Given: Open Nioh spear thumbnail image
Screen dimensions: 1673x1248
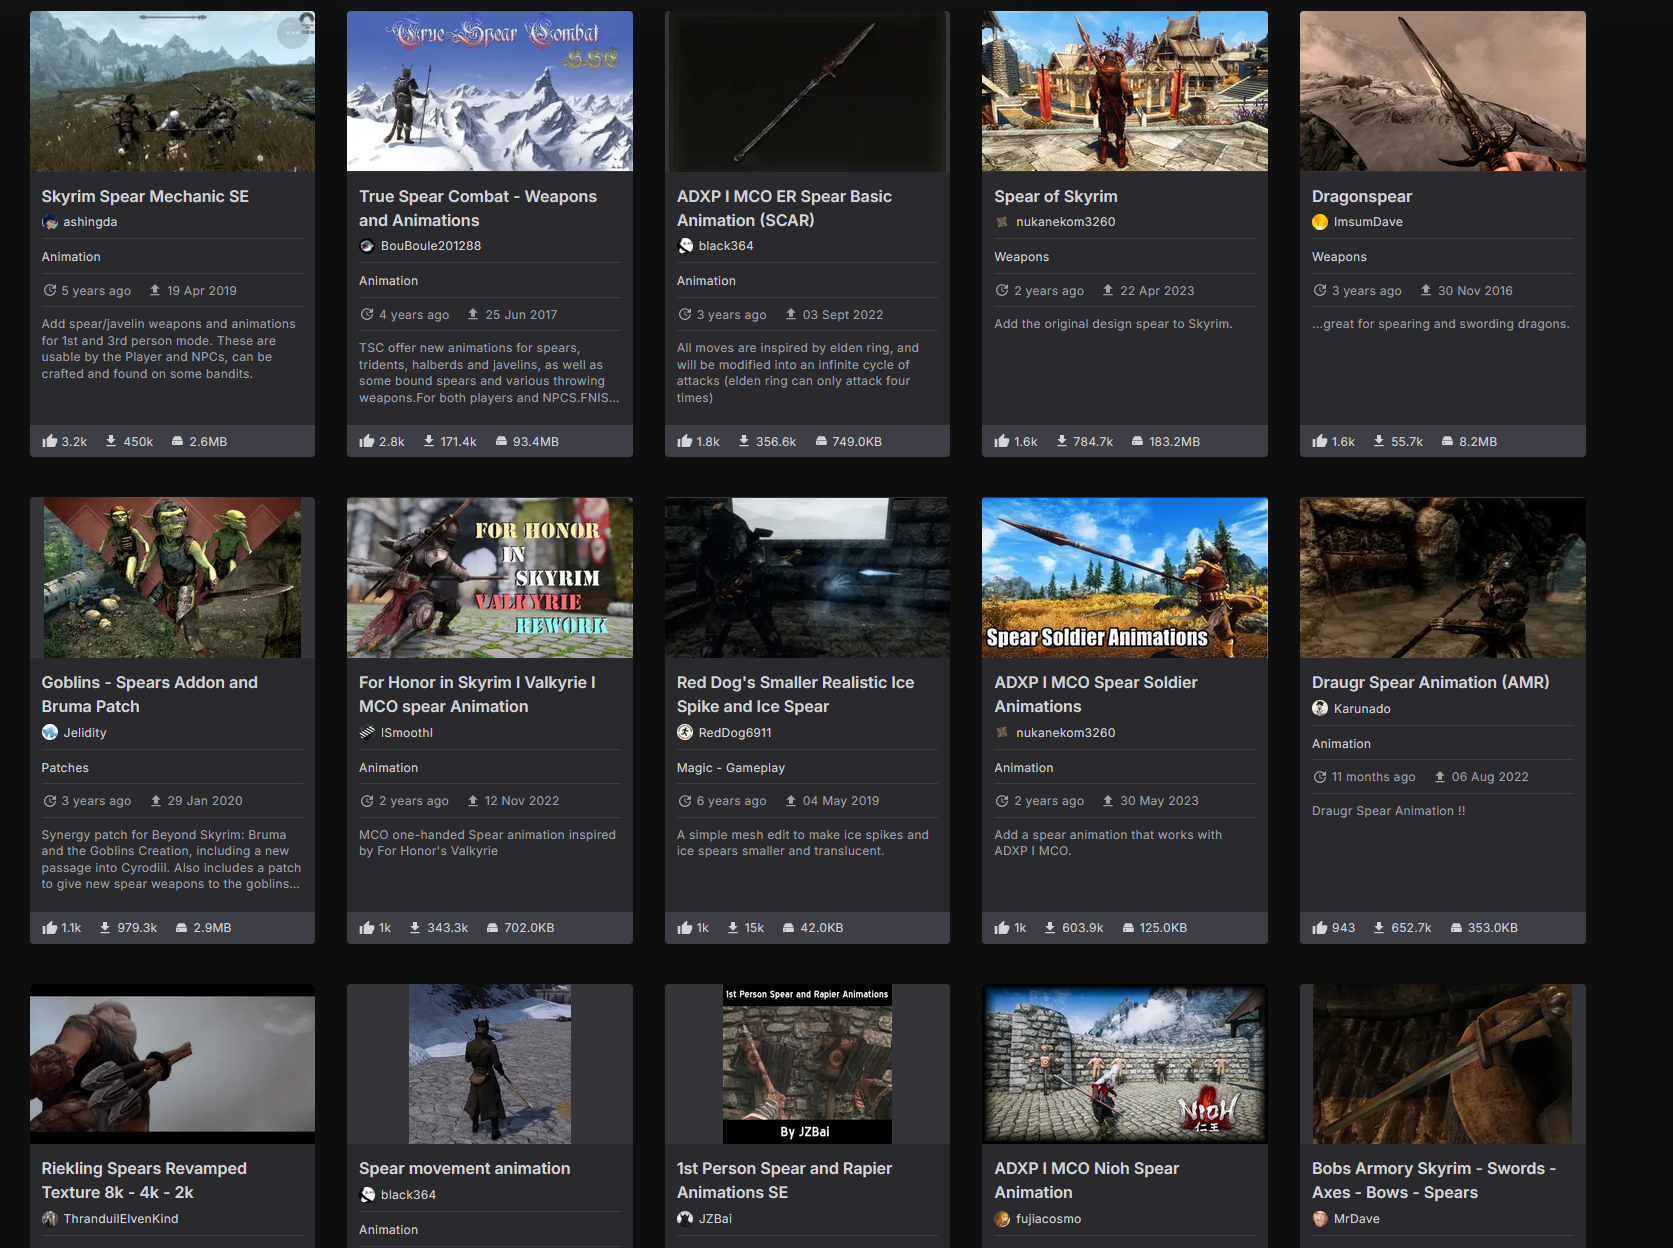Looking at the screenshot, I should [1125, 1064].
